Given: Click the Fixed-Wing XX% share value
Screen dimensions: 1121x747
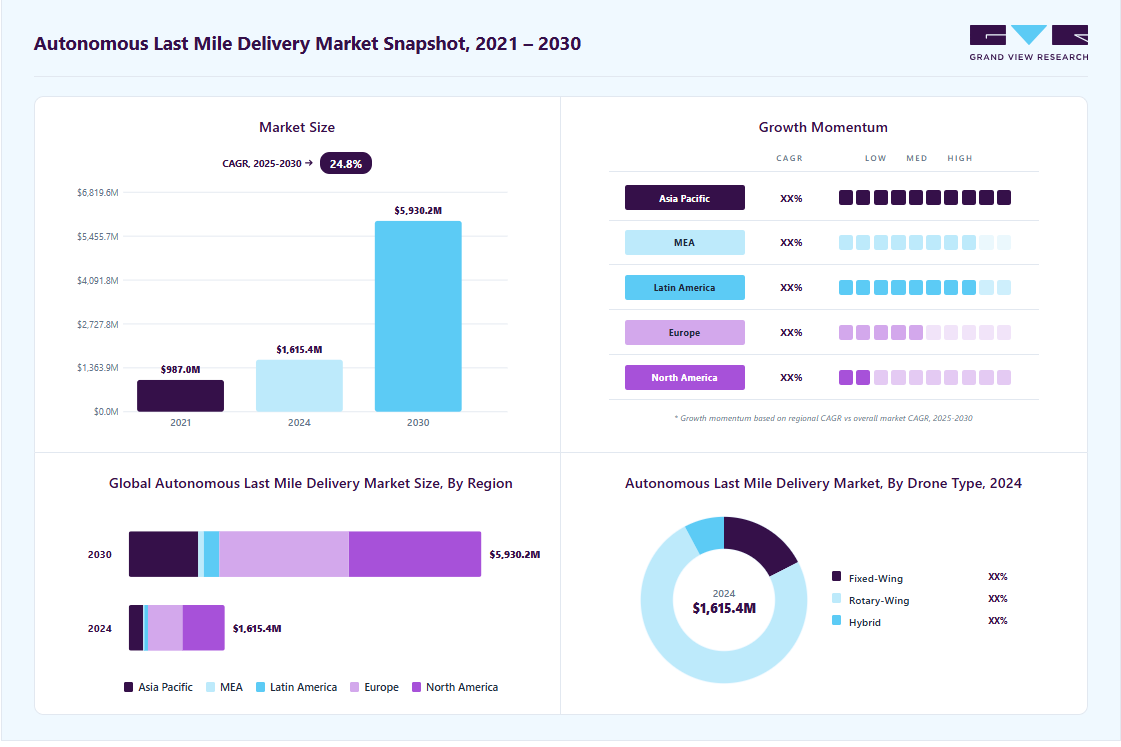Looking at the screenshot, I should 997,577.
